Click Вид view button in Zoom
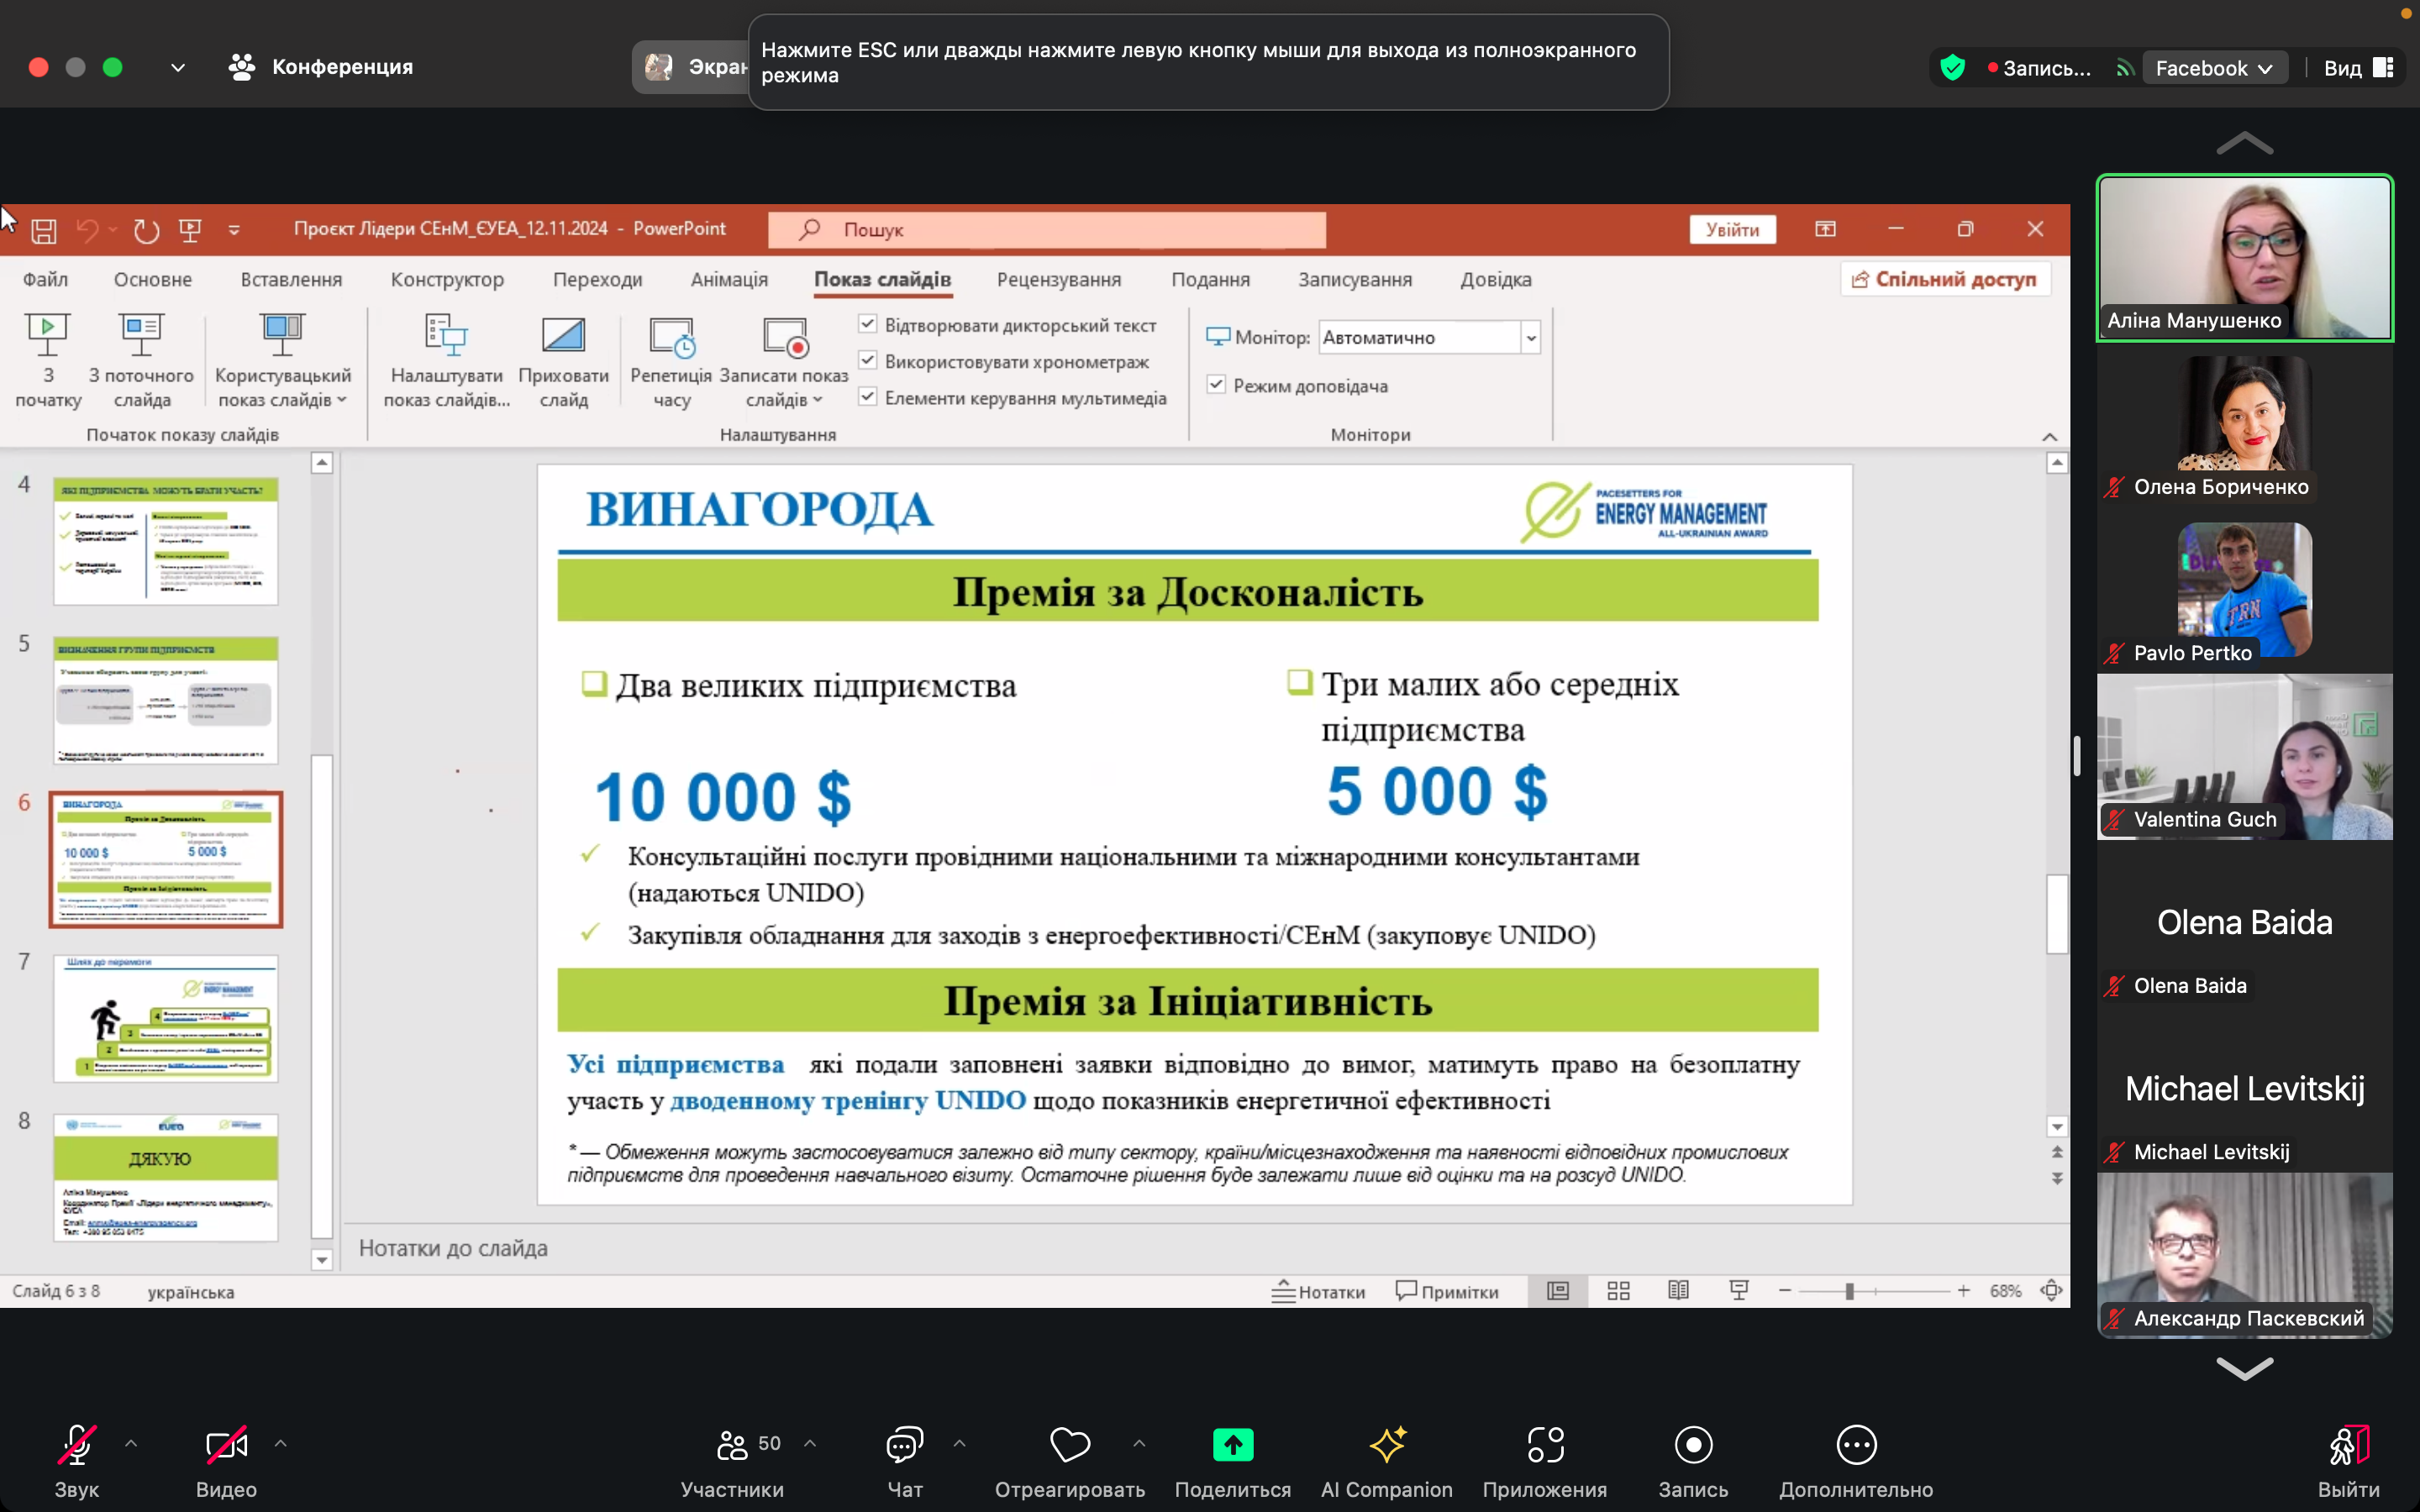The image size is (2420, 1512). coord(2357,68)
